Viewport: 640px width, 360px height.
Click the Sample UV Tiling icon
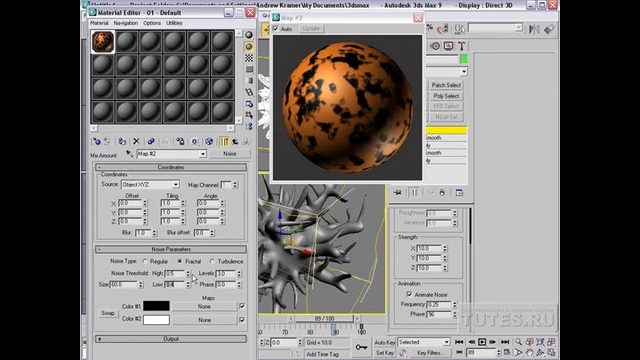tap(249, 69)
